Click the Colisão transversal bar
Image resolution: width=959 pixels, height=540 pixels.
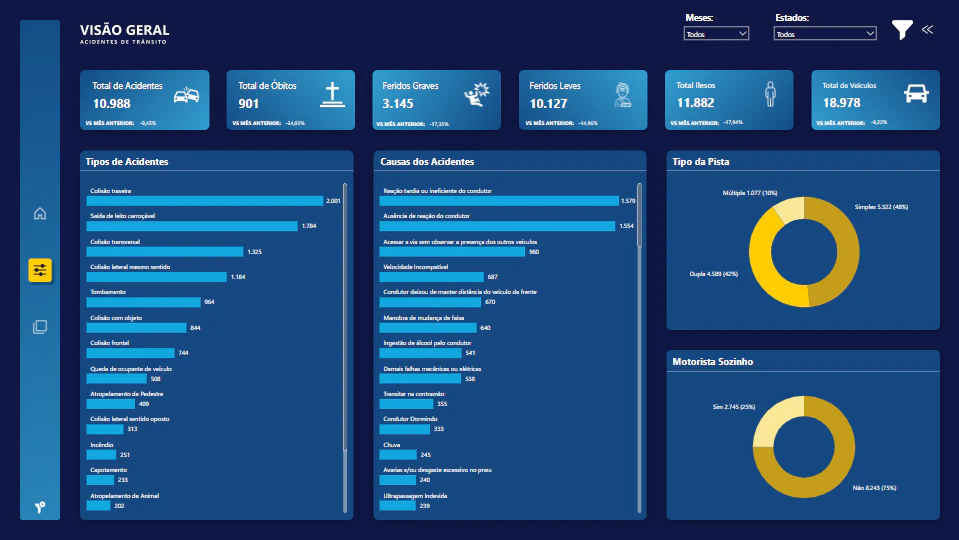pyautogui.click(x=165, y=251)
